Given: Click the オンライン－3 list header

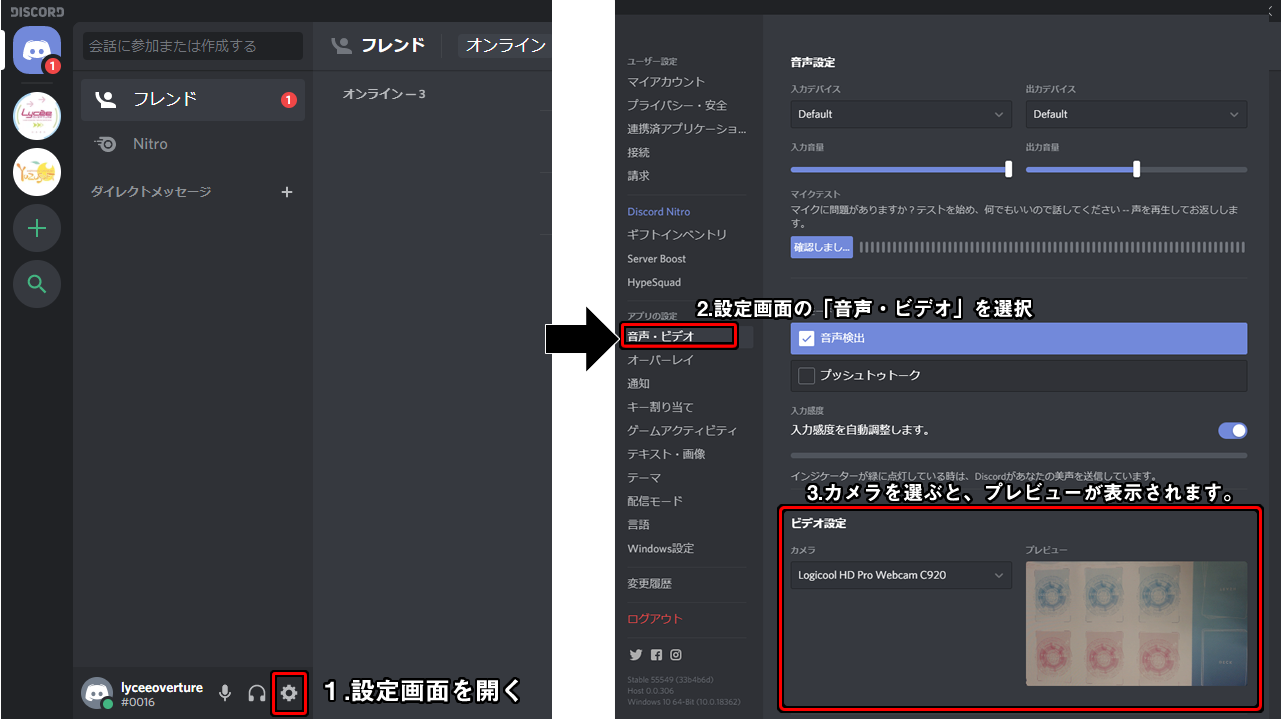Looking at the screenshot, I should 384,94.
